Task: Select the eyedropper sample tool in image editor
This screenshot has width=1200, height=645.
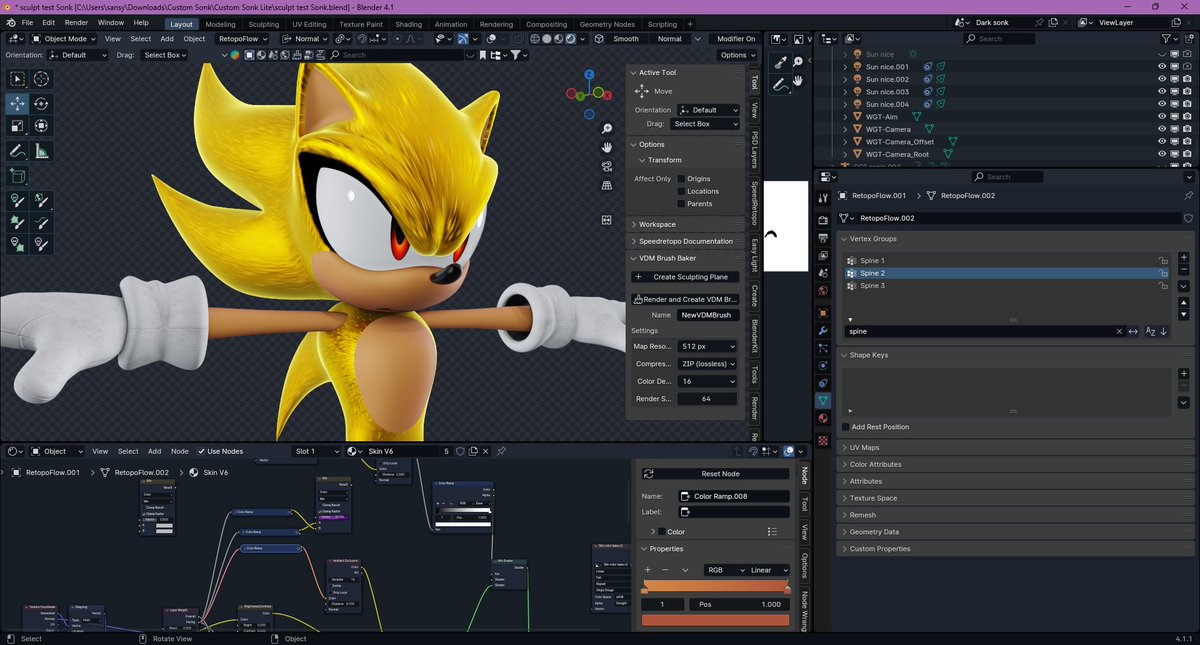Action: tap(781, 62)
